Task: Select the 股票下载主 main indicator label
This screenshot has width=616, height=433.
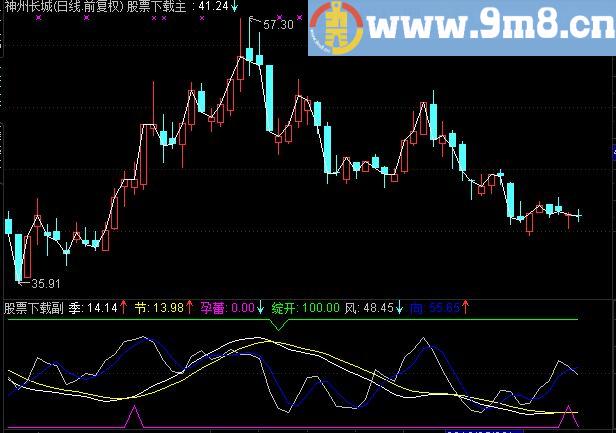Action: 156,6
